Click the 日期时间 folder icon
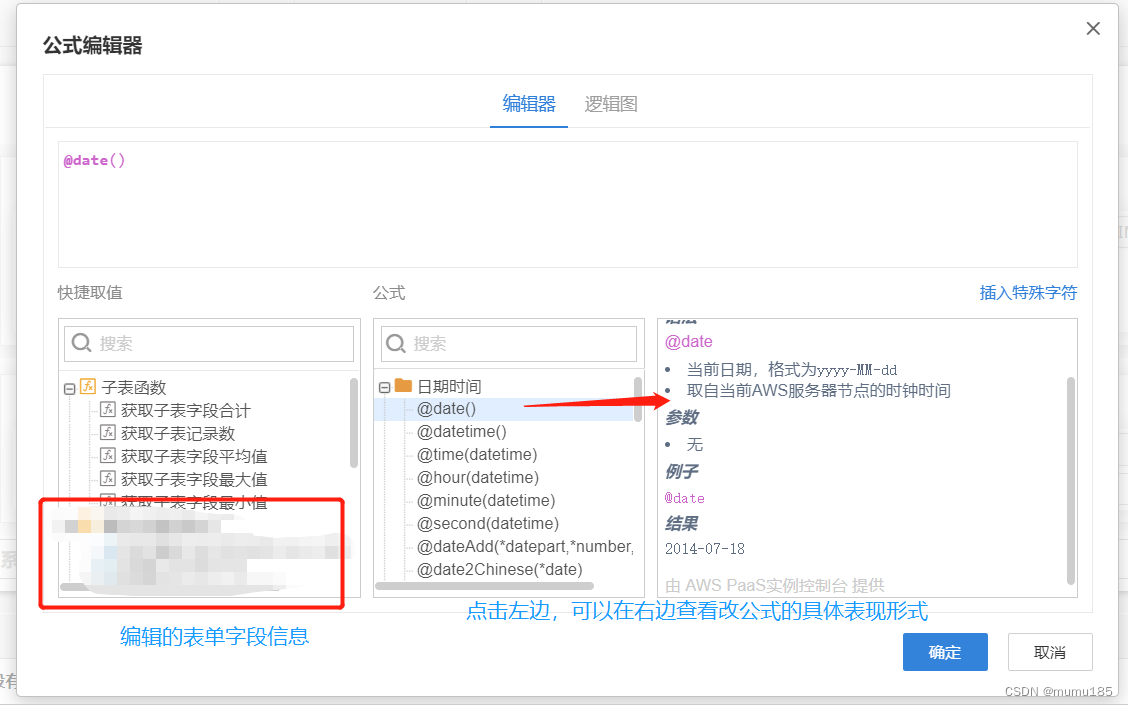 [404, 386]
